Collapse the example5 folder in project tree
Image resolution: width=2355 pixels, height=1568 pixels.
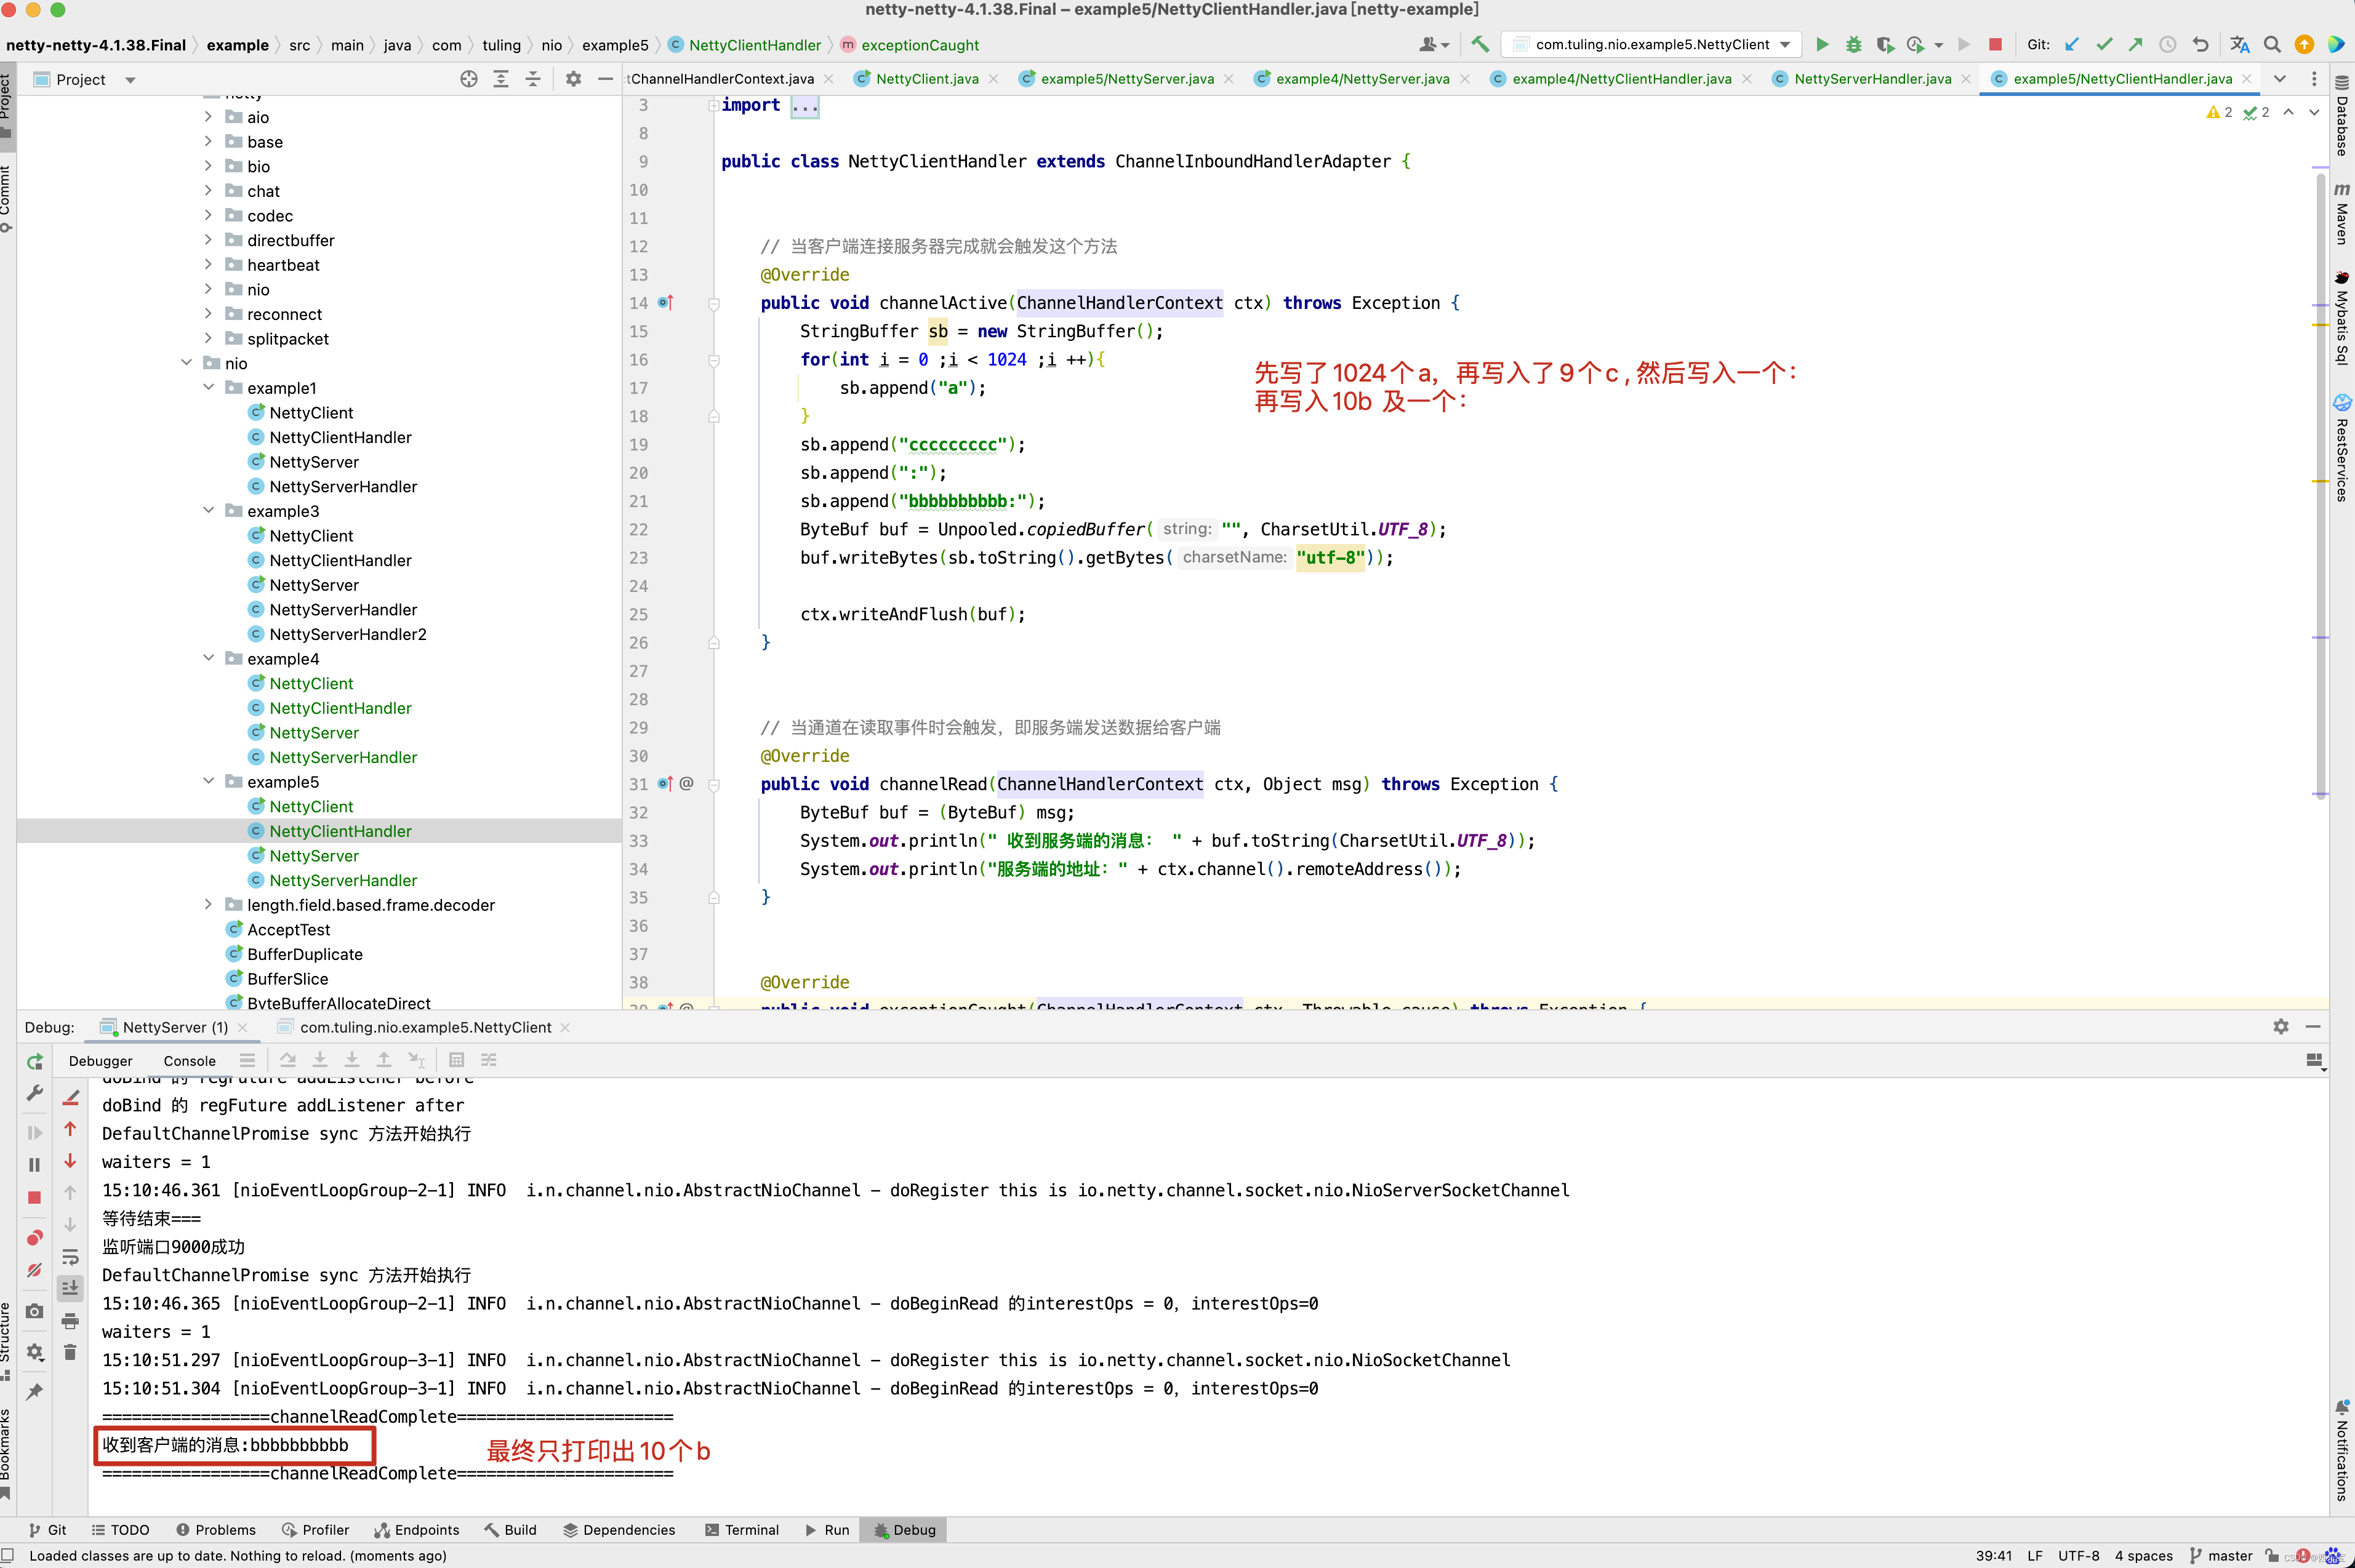tap(208, 781)
